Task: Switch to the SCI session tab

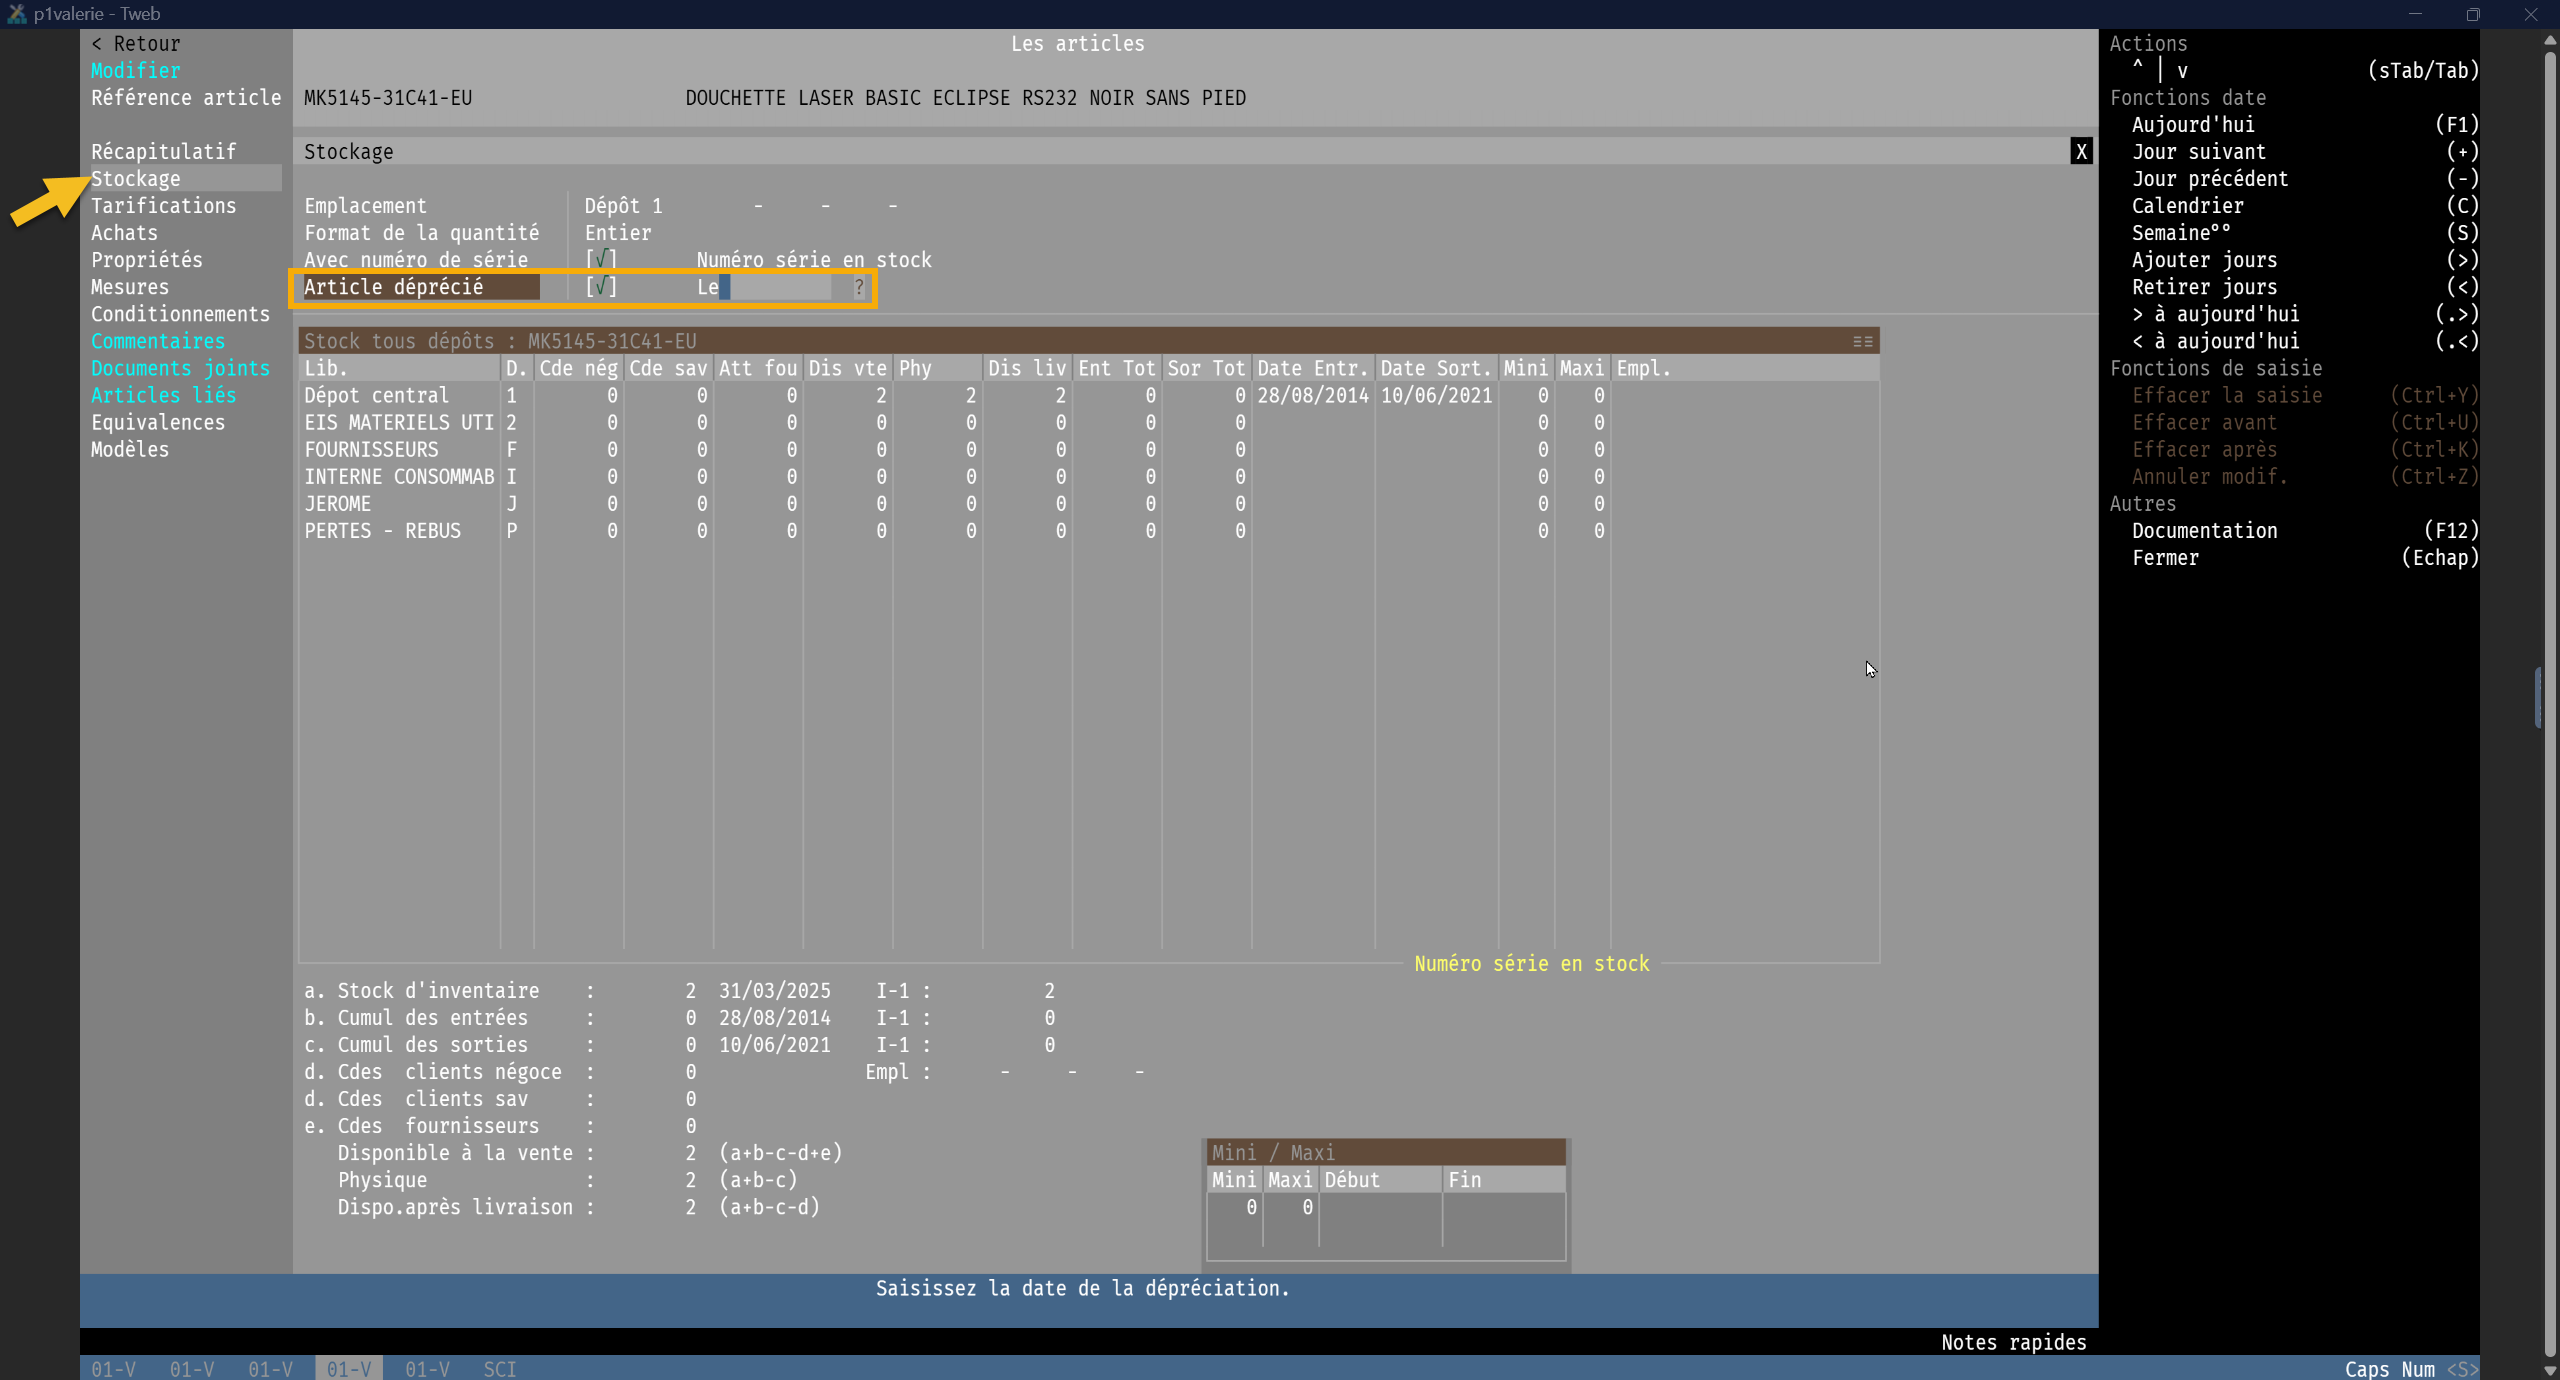Action: [x=499, y=1368]
